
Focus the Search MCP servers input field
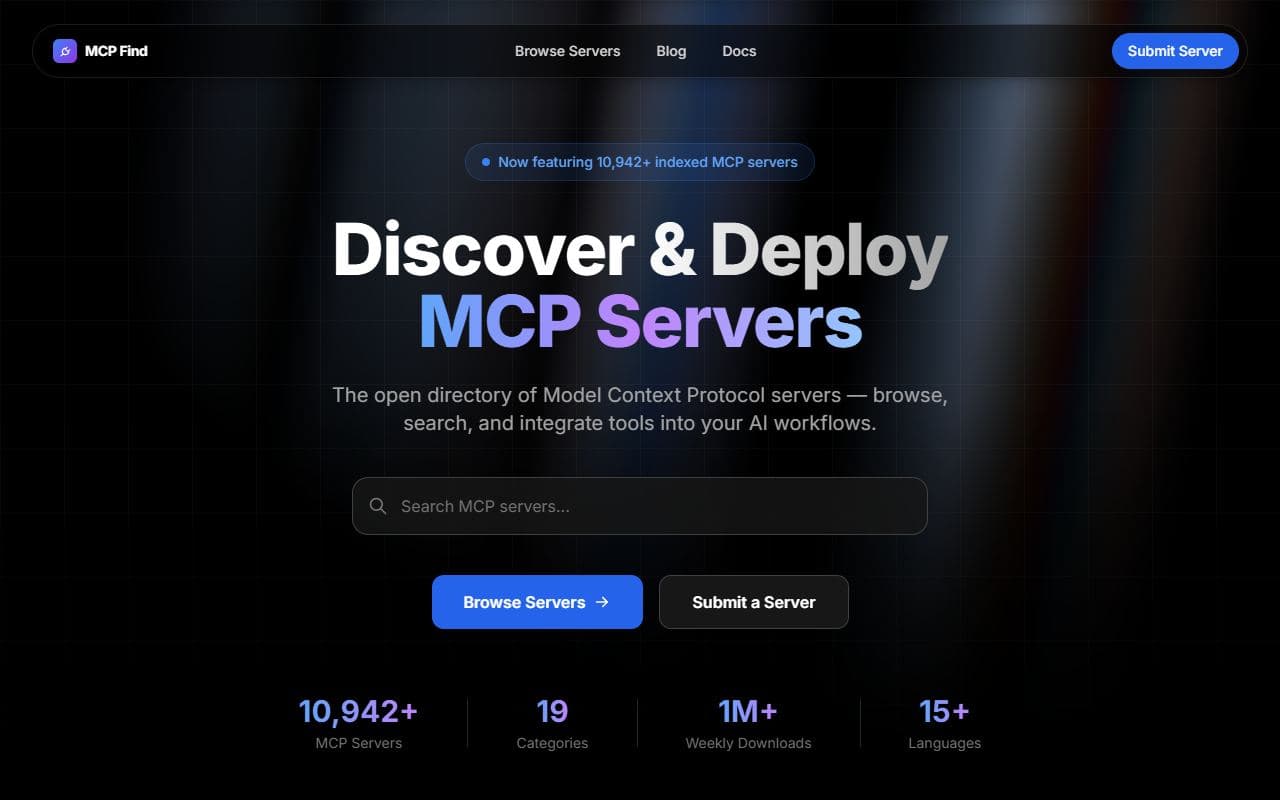pyautogui.click(x=640, y=506)
